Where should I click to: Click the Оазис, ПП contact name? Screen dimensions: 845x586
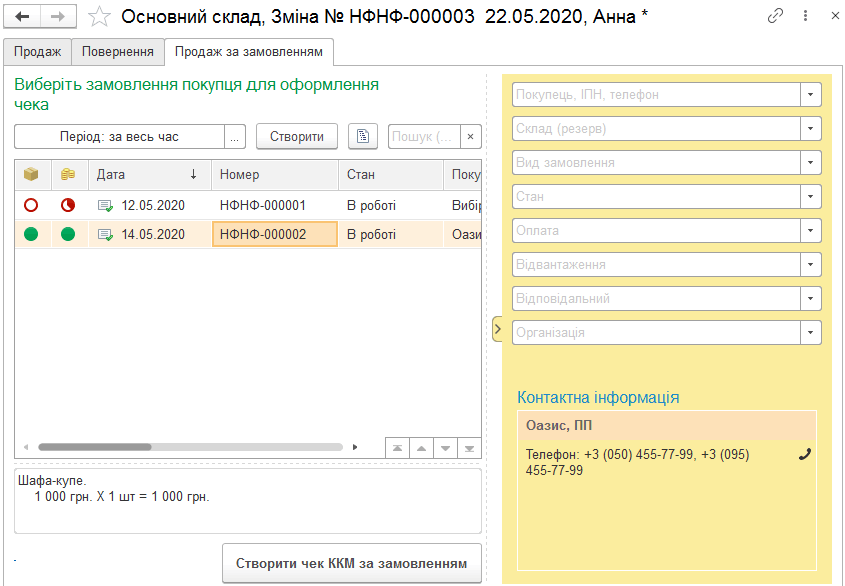(x=559, y=425)
